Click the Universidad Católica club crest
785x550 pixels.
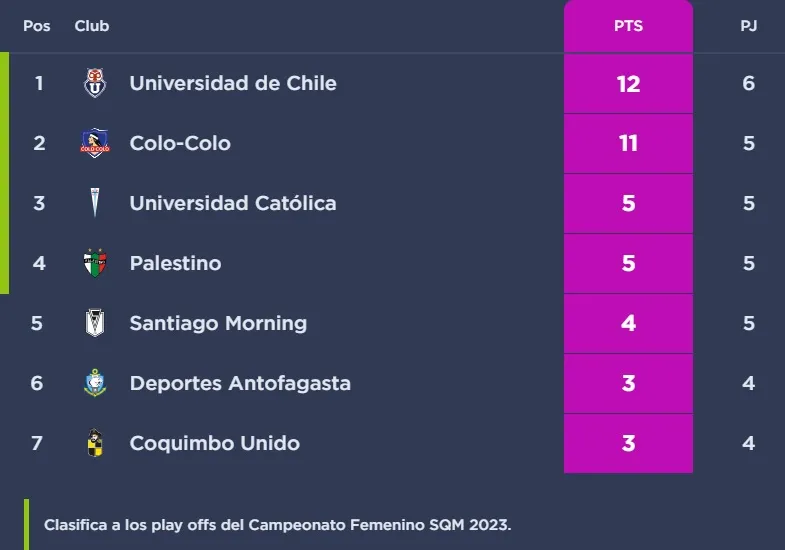(x=95, y=203)
